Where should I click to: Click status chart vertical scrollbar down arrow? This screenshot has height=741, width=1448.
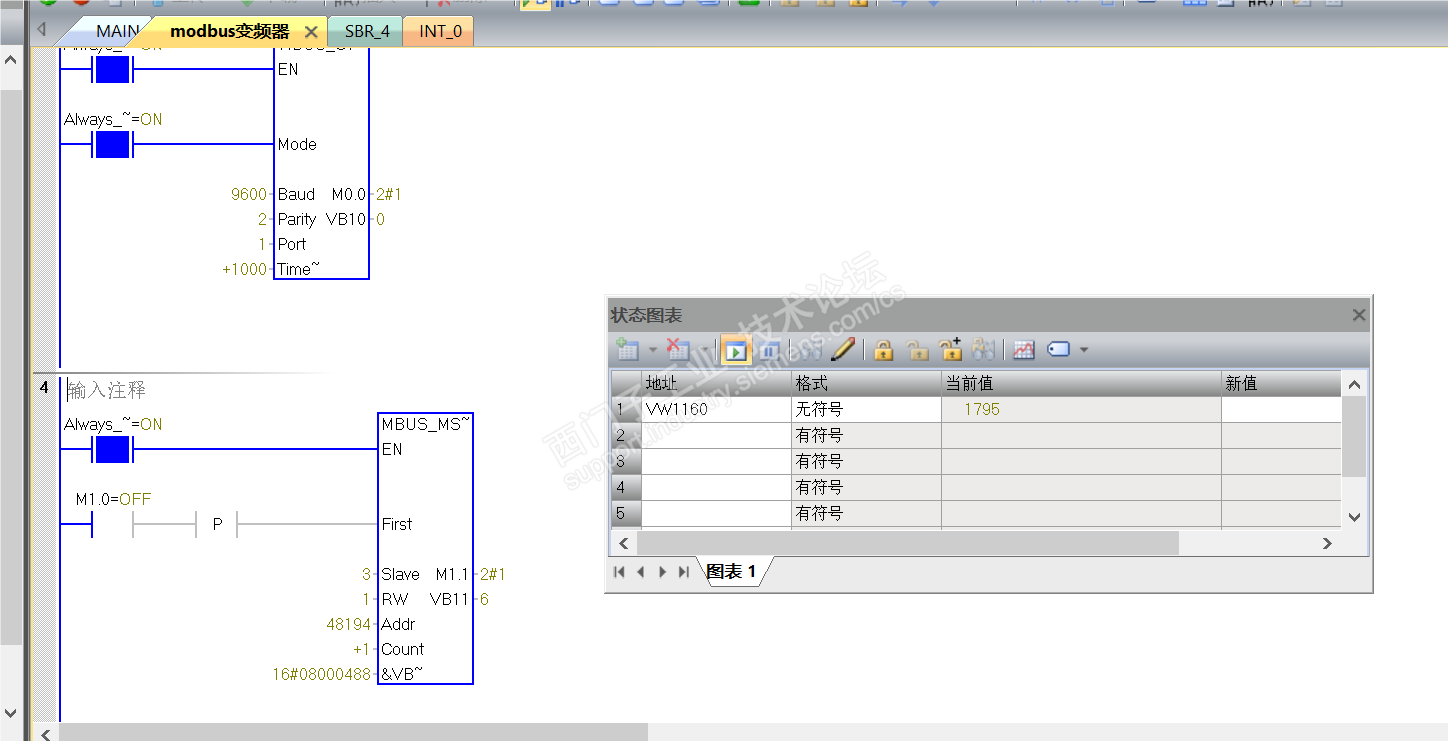pyautogui.click(x=1354, y=517)
